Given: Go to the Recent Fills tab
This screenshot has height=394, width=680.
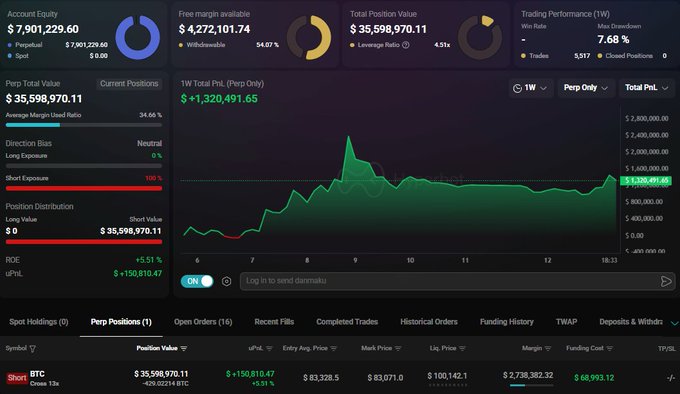Looking at the screenshot, I should (x=274, y=322).
